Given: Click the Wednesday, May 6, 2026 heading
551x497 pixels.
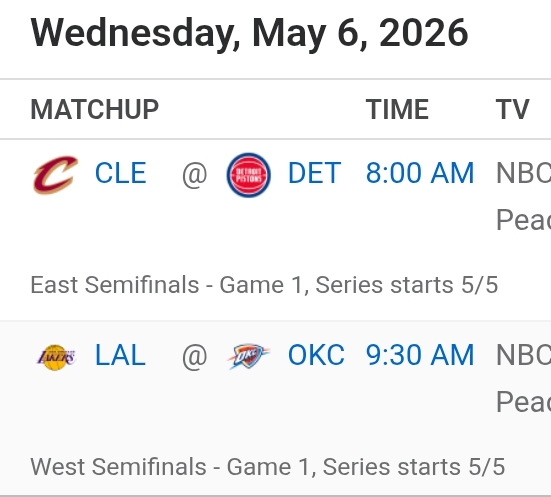Looking at the screenshot, I should (x=249, y=33).
